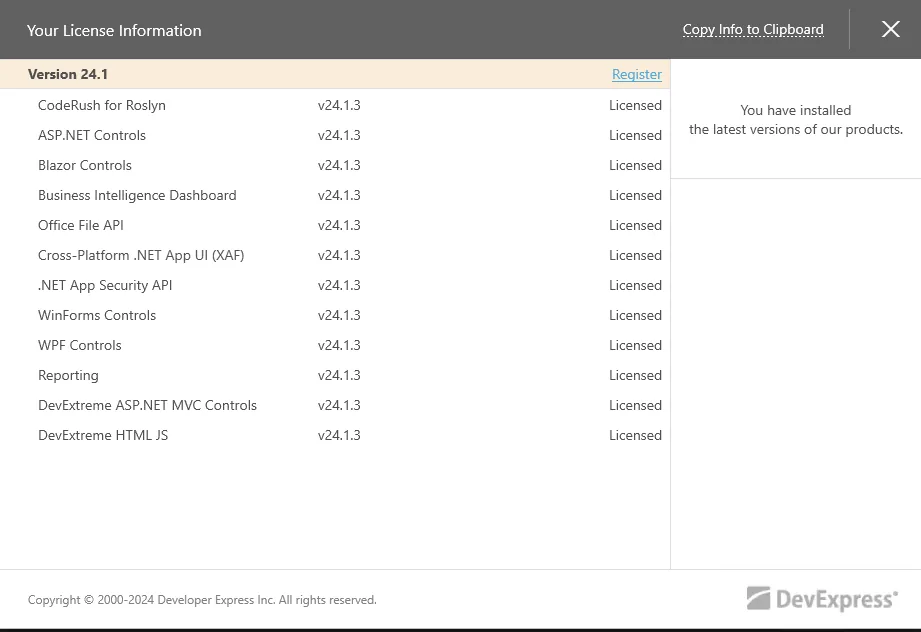Image resolution: width=921 pixels, height=632 pixels.
Task: Select WinForms Controls entry
Action: [335, 315]
